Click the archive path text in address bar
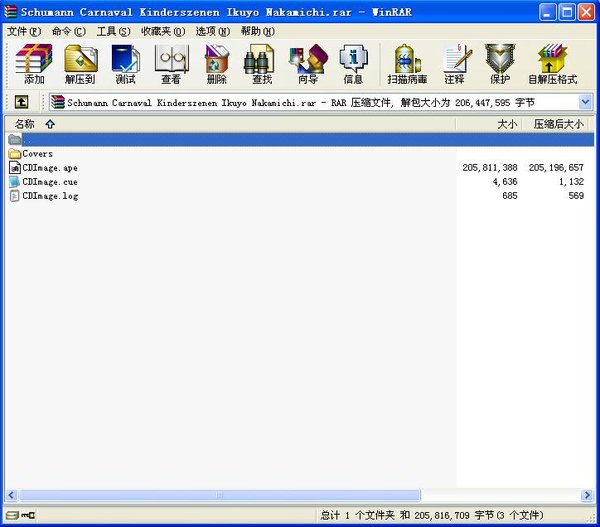 point(301,103)
